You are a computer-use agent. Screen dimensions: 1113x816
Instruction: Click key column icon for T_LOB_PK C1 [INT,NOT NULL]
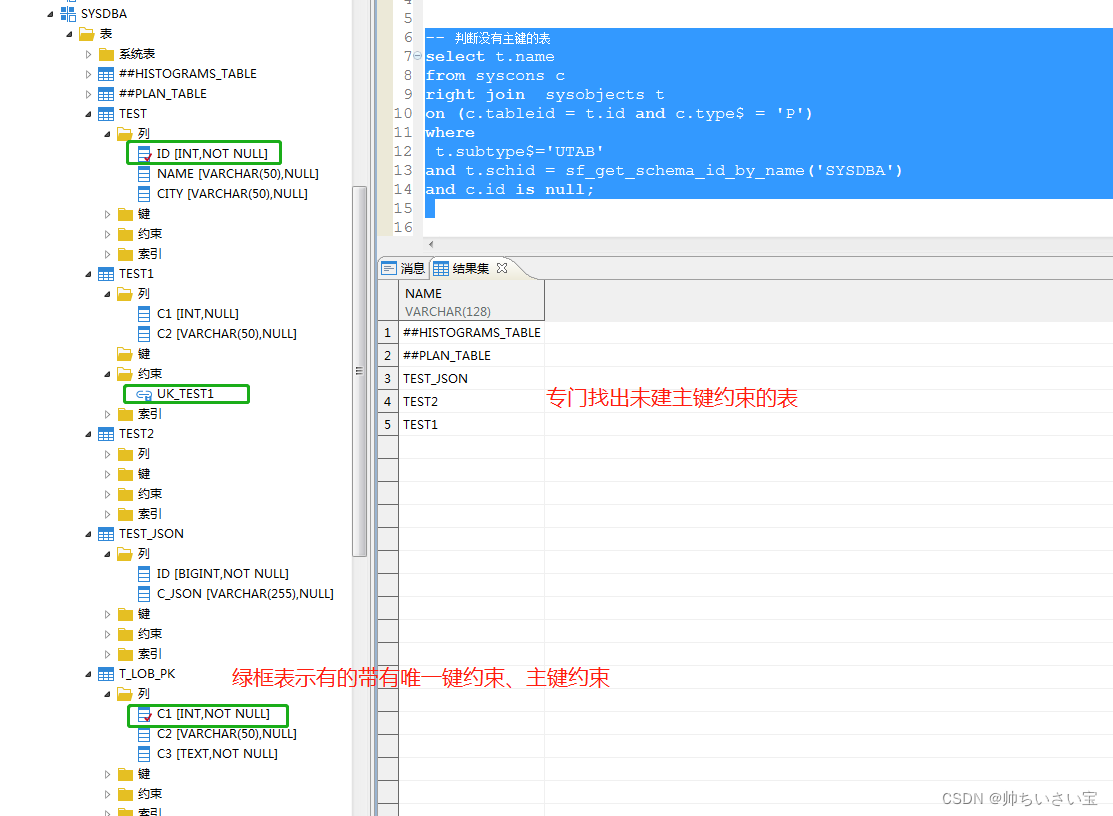coord(144,715)
